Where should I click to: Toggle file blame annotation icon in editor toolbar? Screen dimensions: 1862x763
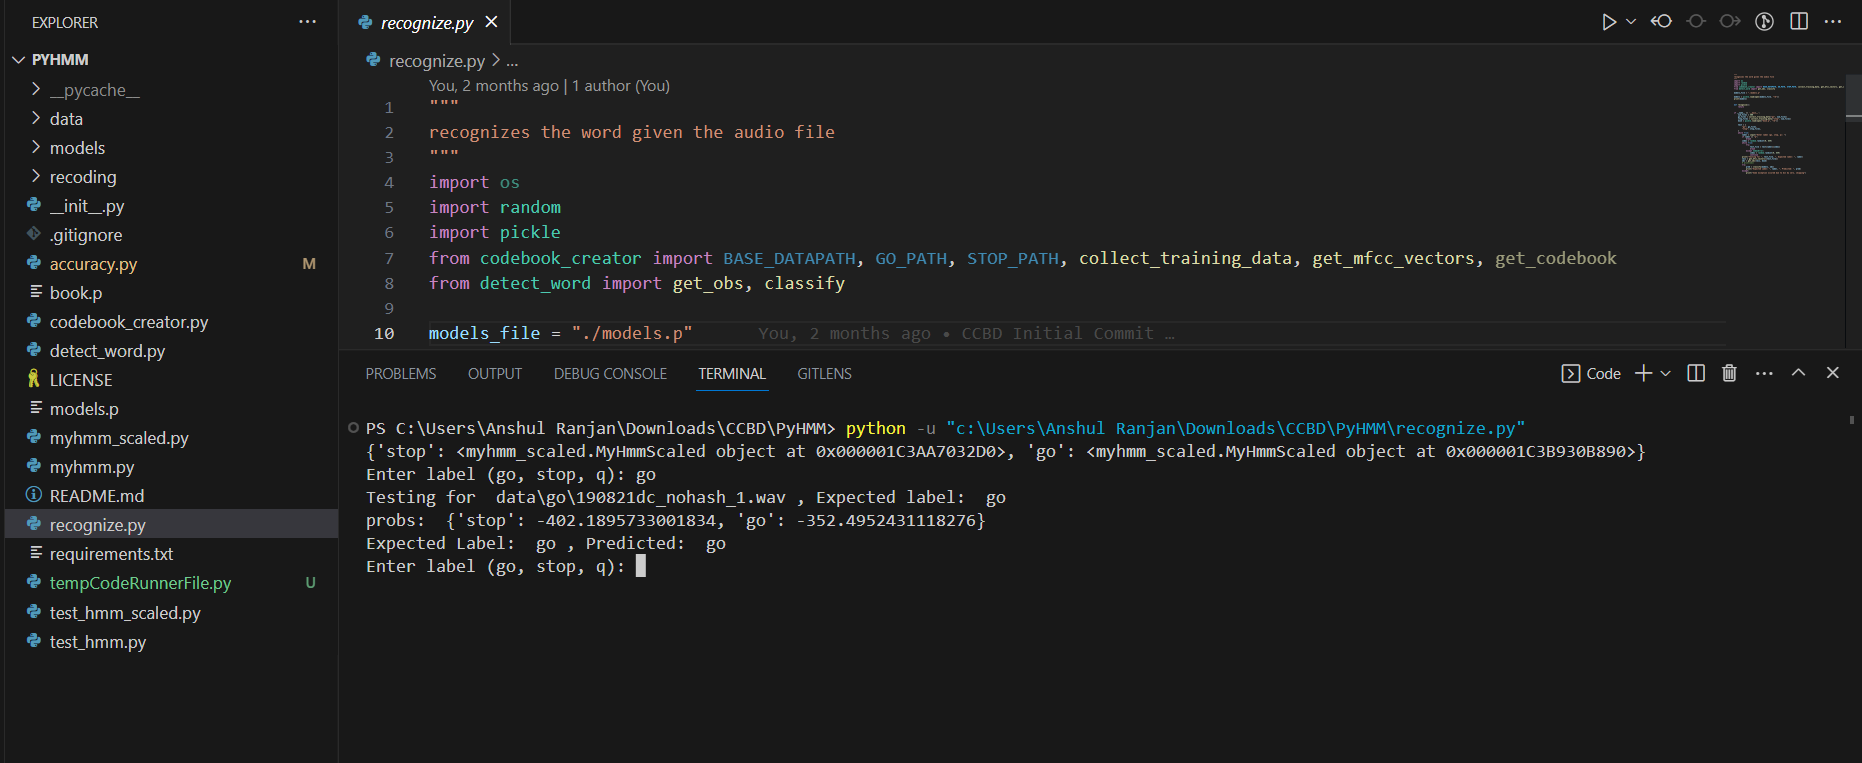pyautogui.click(x=1765, y=22)
